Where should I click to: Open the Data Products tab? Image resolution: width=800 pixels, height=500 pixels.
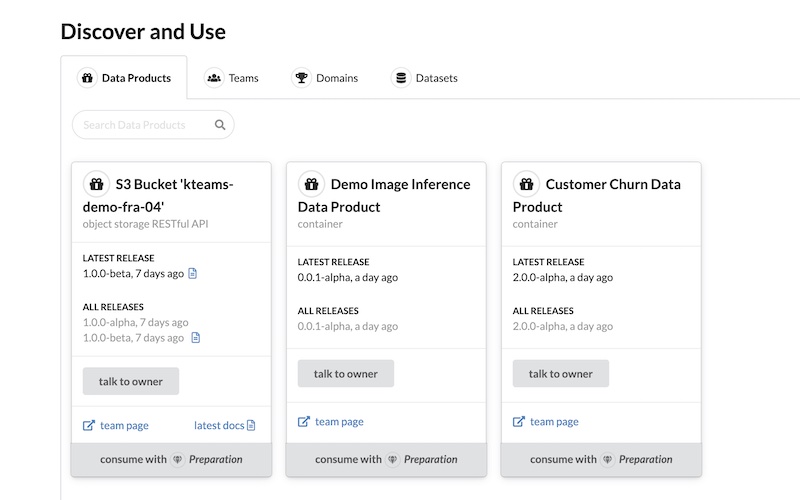[124, 78]
